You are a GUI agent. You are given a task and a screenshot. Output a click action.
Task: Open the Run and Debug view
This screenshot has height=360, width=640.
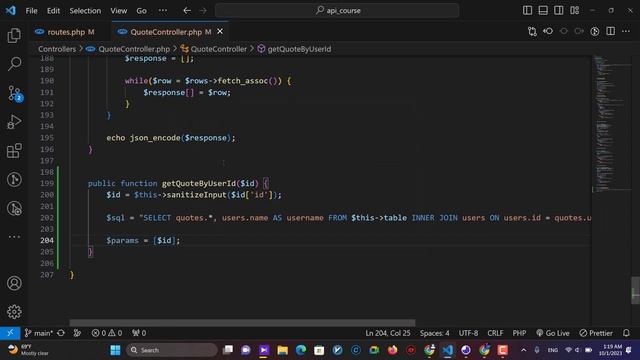(14, 122)
